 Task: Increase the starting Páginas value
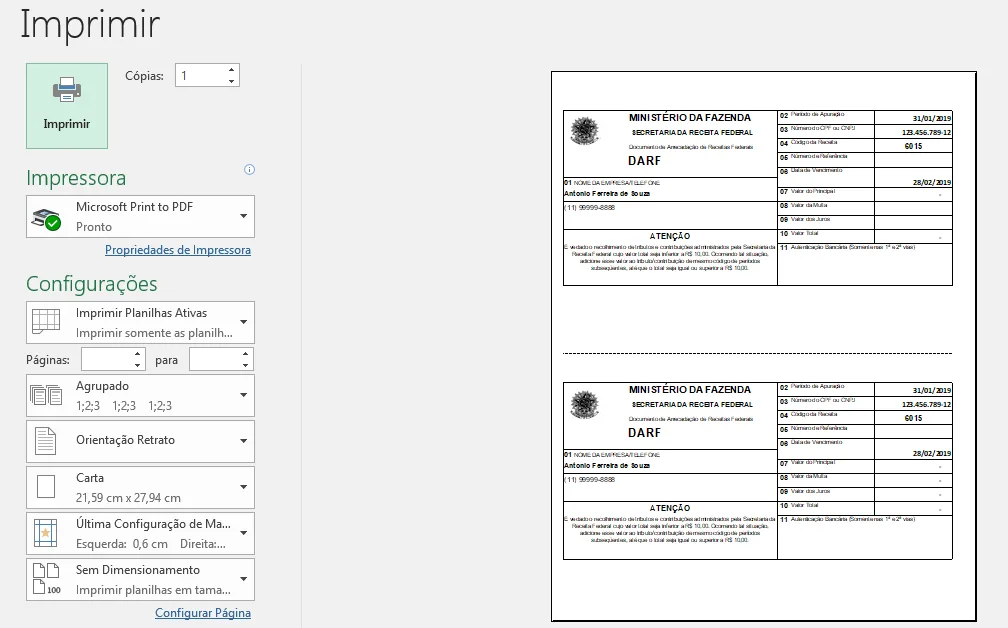pyautogui.click(x=138, y=354)
